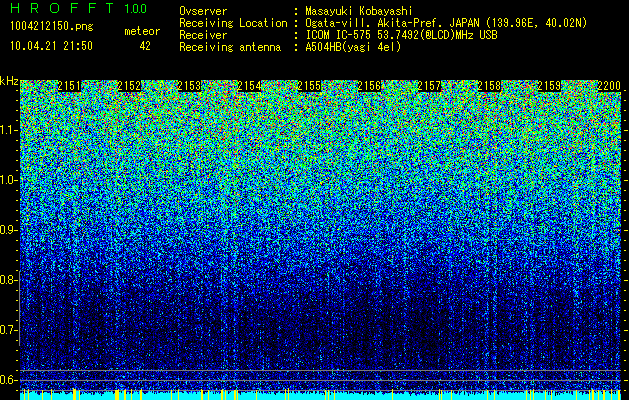Click the Receiving antenna label
Image resolution: width=629 pixels, height=400 pixels.
(x=230, y=47)
